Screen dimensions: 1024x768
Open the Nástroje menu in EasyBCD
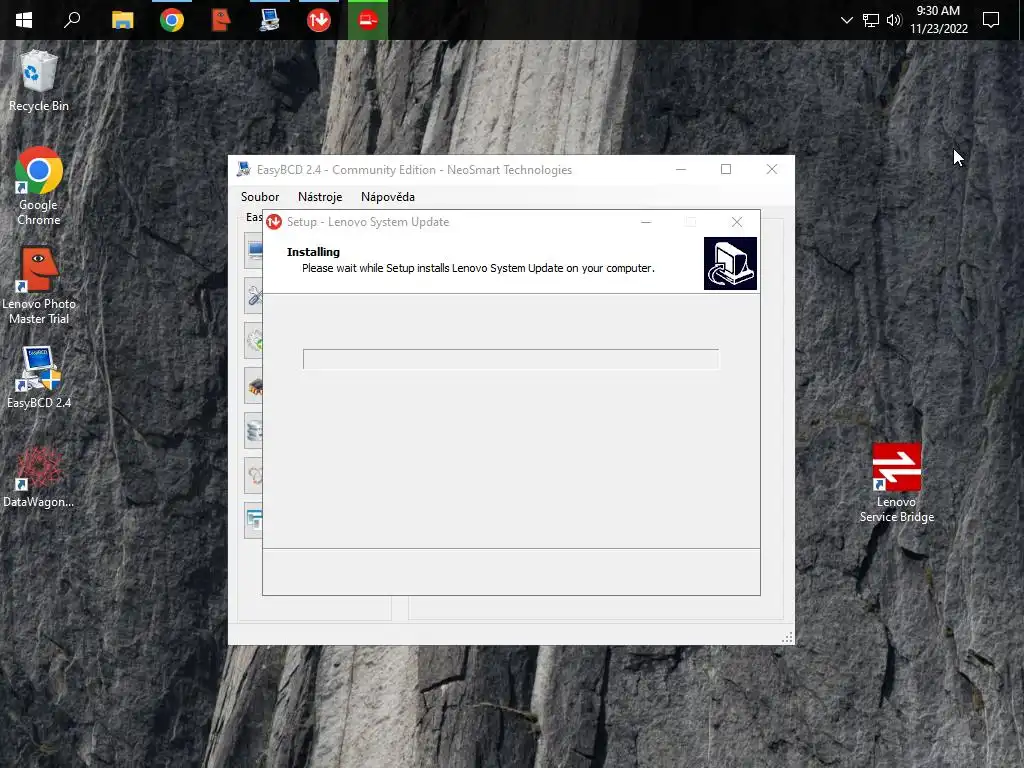point(320,197)
